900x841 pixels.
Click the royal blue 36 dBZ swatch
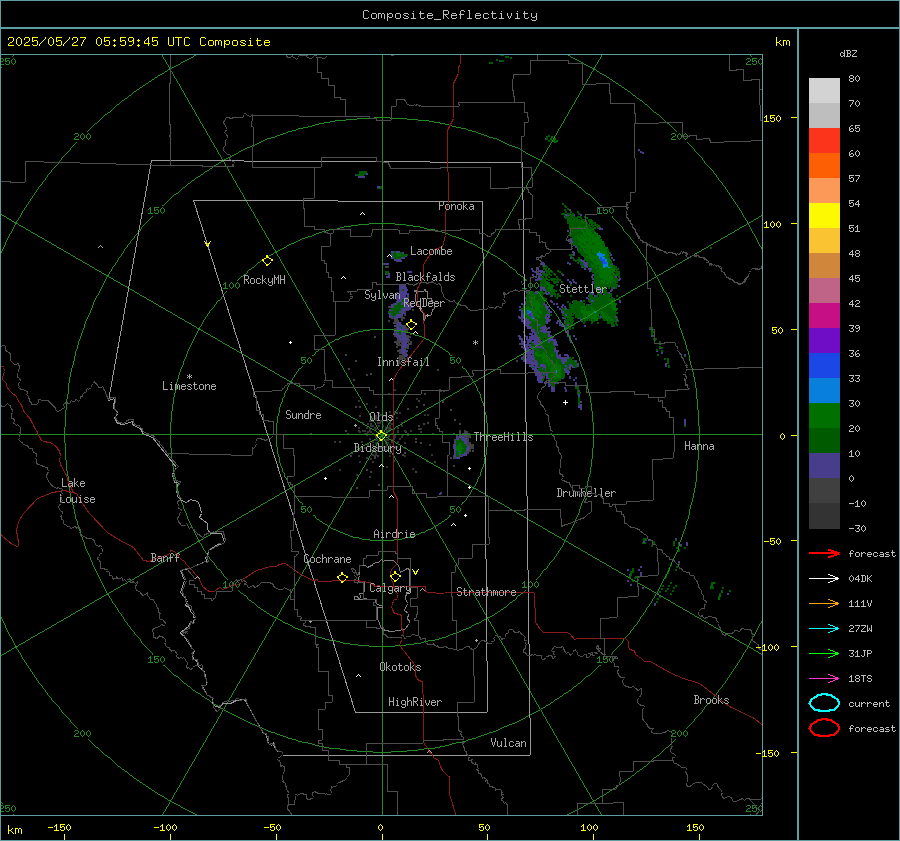tap(824, 365)
